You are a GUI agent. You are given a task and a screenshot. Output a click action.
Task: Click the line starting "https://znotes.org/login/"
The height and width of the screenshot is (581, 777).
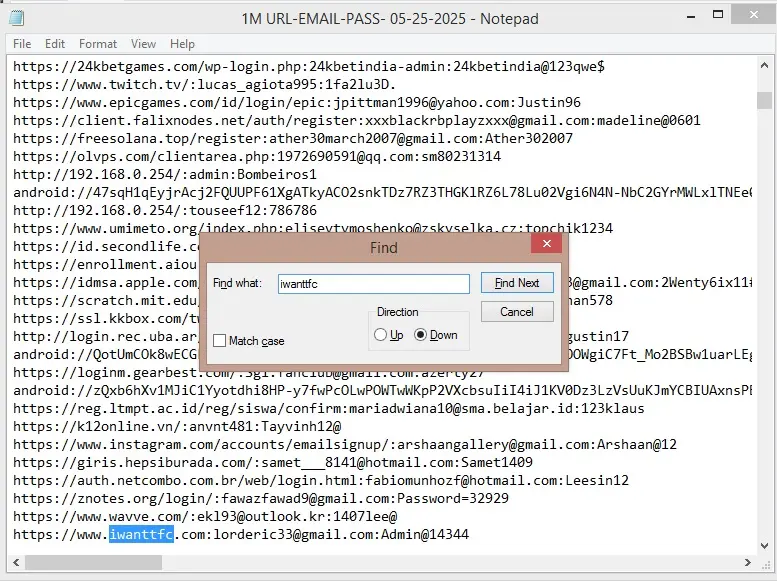click(261, 498)
